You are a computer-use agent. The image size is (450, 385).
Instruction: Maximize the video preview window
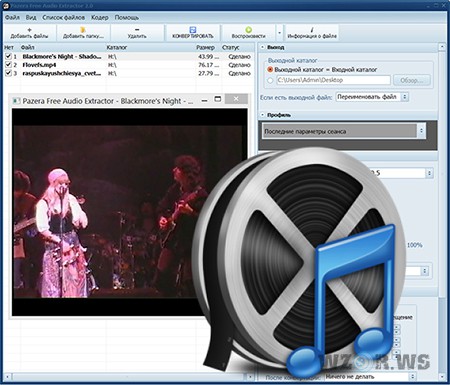[x=218, y=99]
